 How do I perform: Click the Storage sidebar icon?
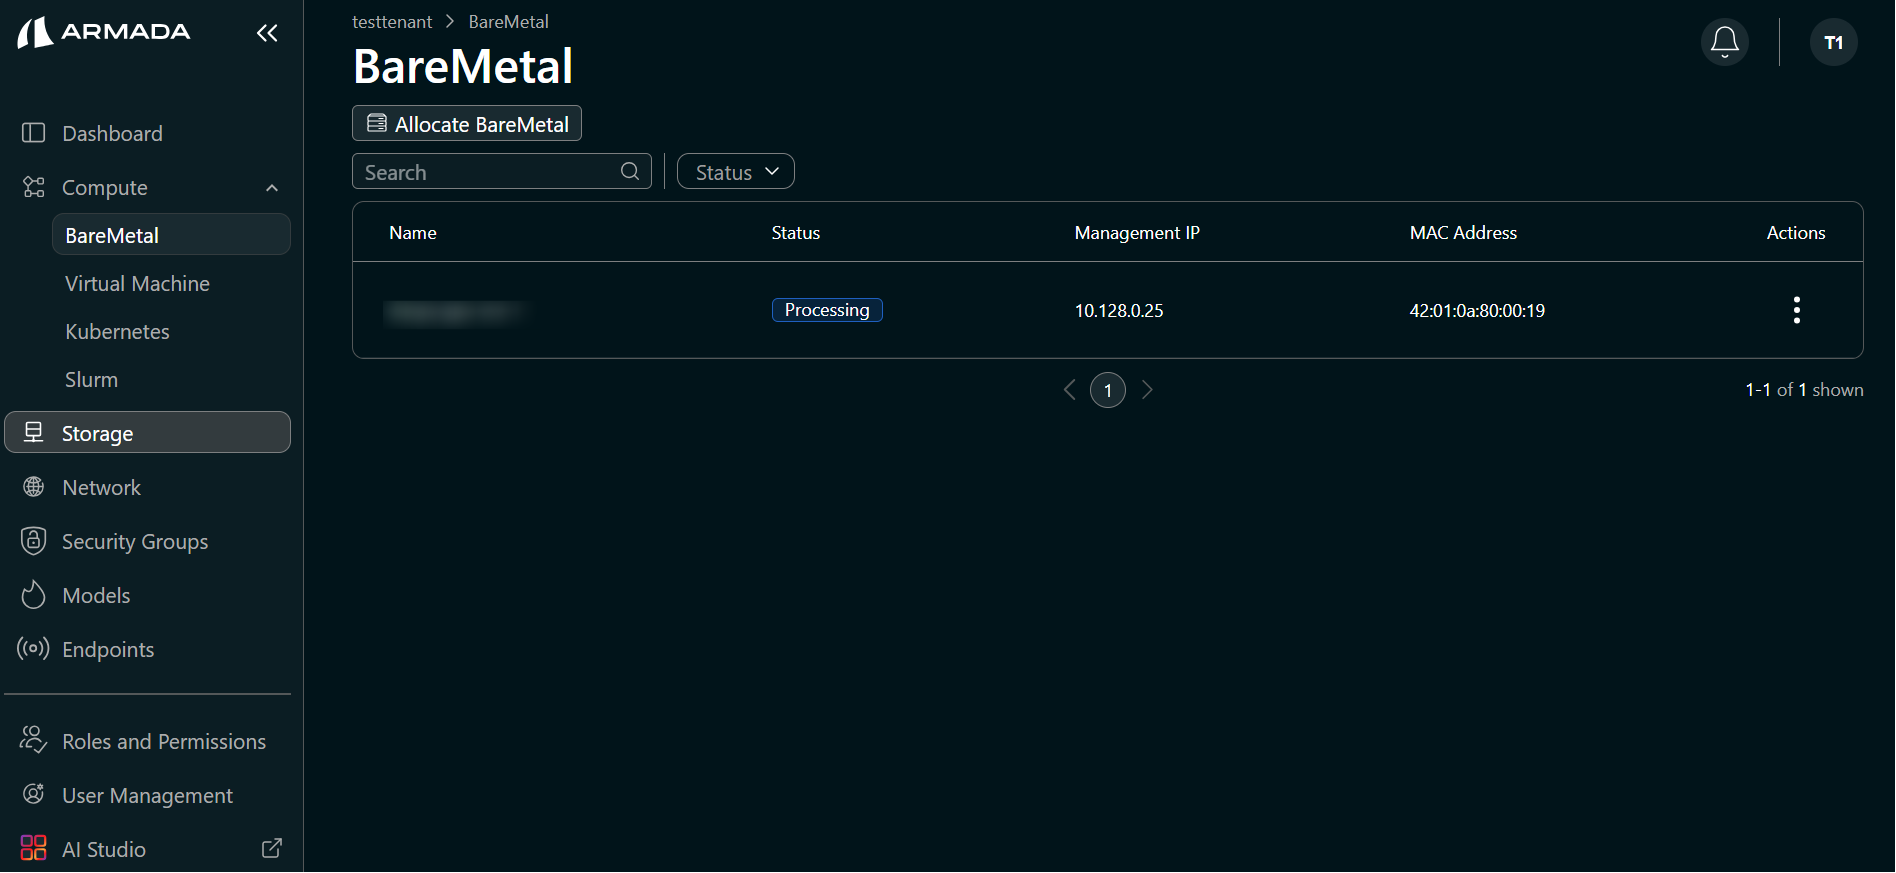[34, 432]
